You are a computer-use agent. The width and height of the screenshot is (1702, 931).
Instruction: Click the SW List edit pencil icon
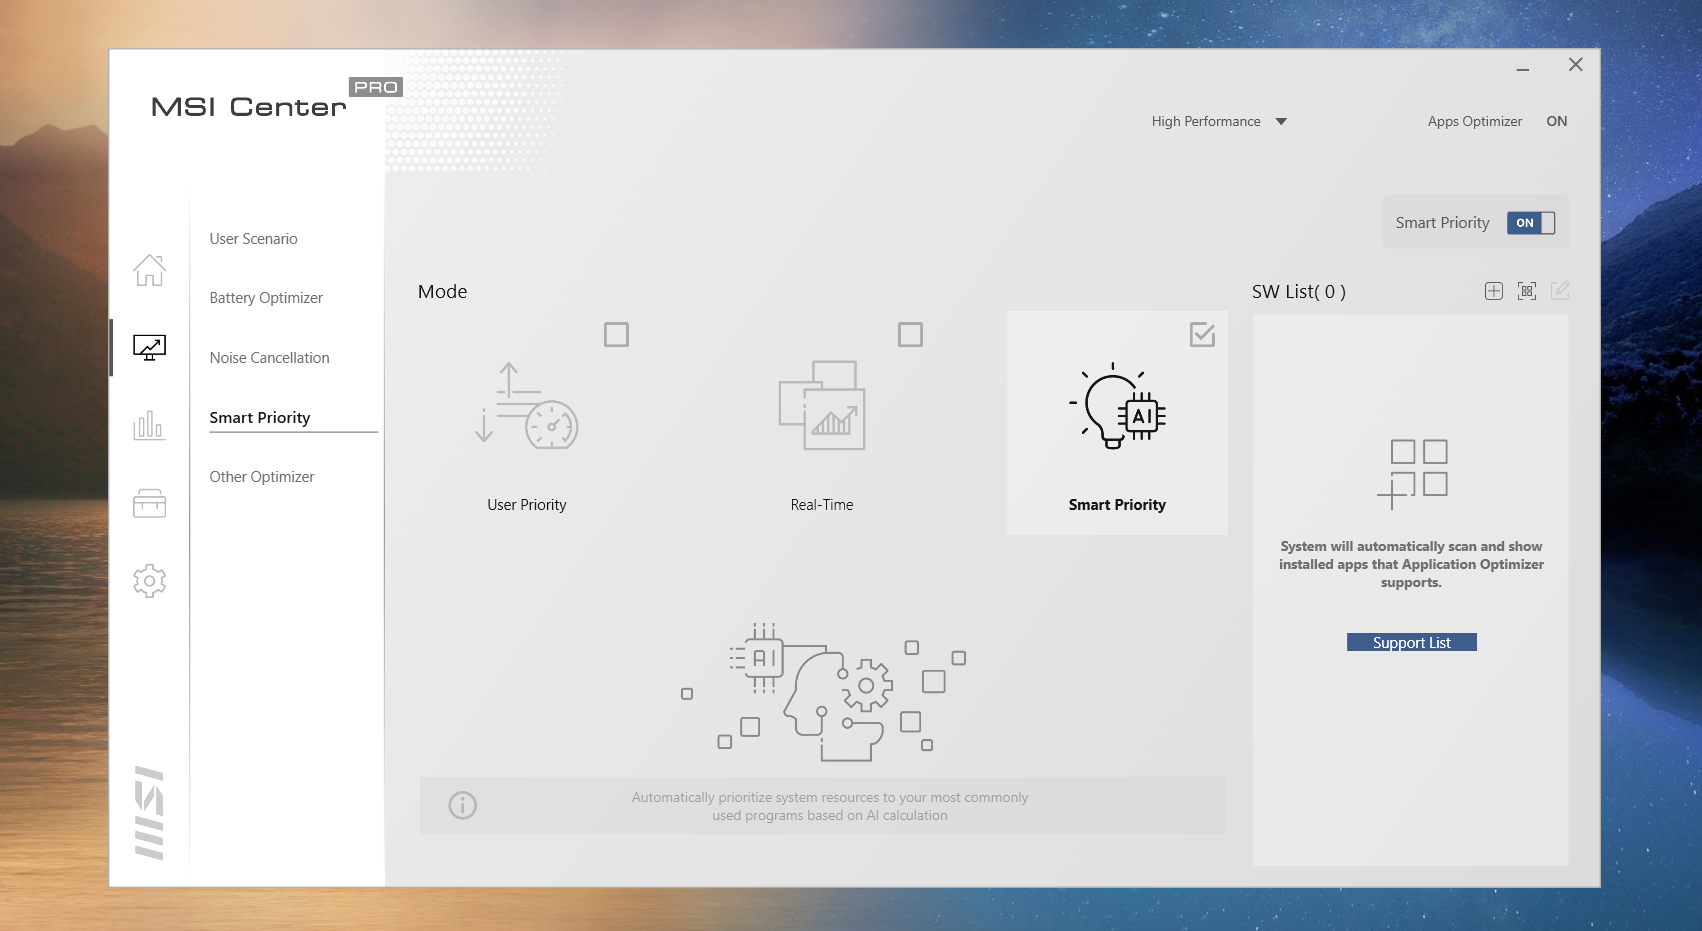[x=1560, y=291]
